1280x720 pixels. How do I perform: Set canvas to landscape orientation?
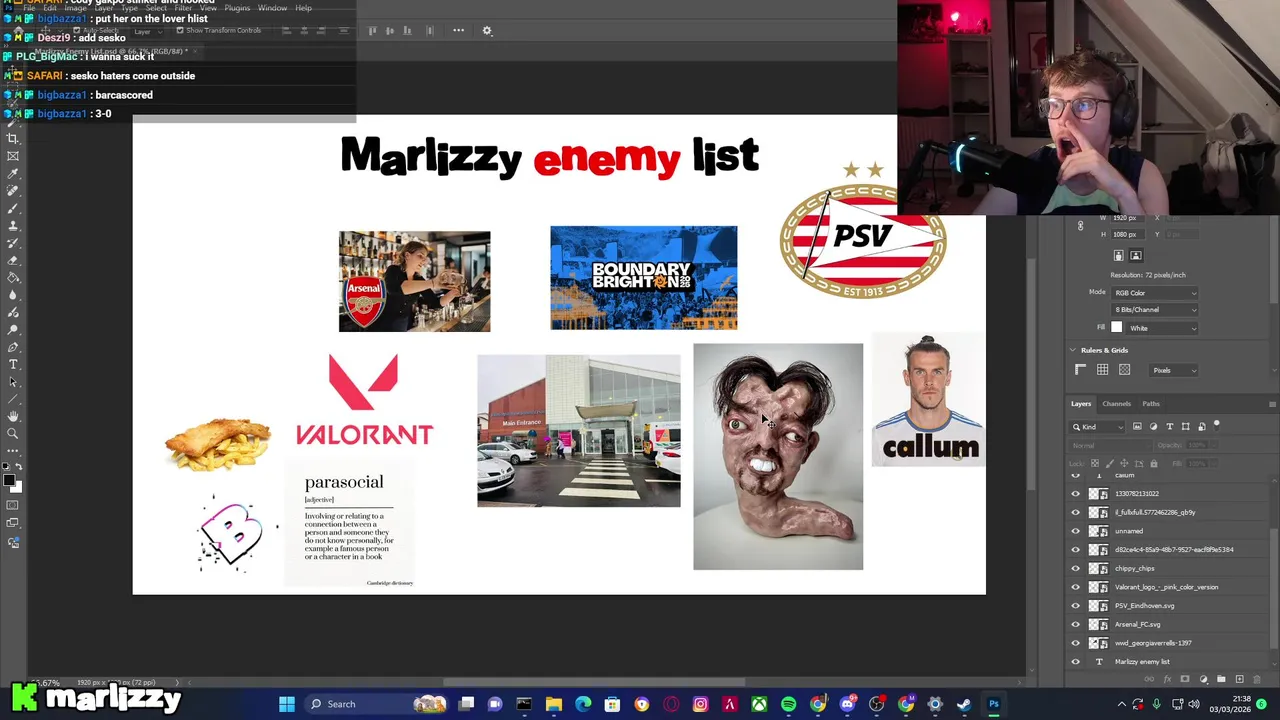tap(1136, 256)
